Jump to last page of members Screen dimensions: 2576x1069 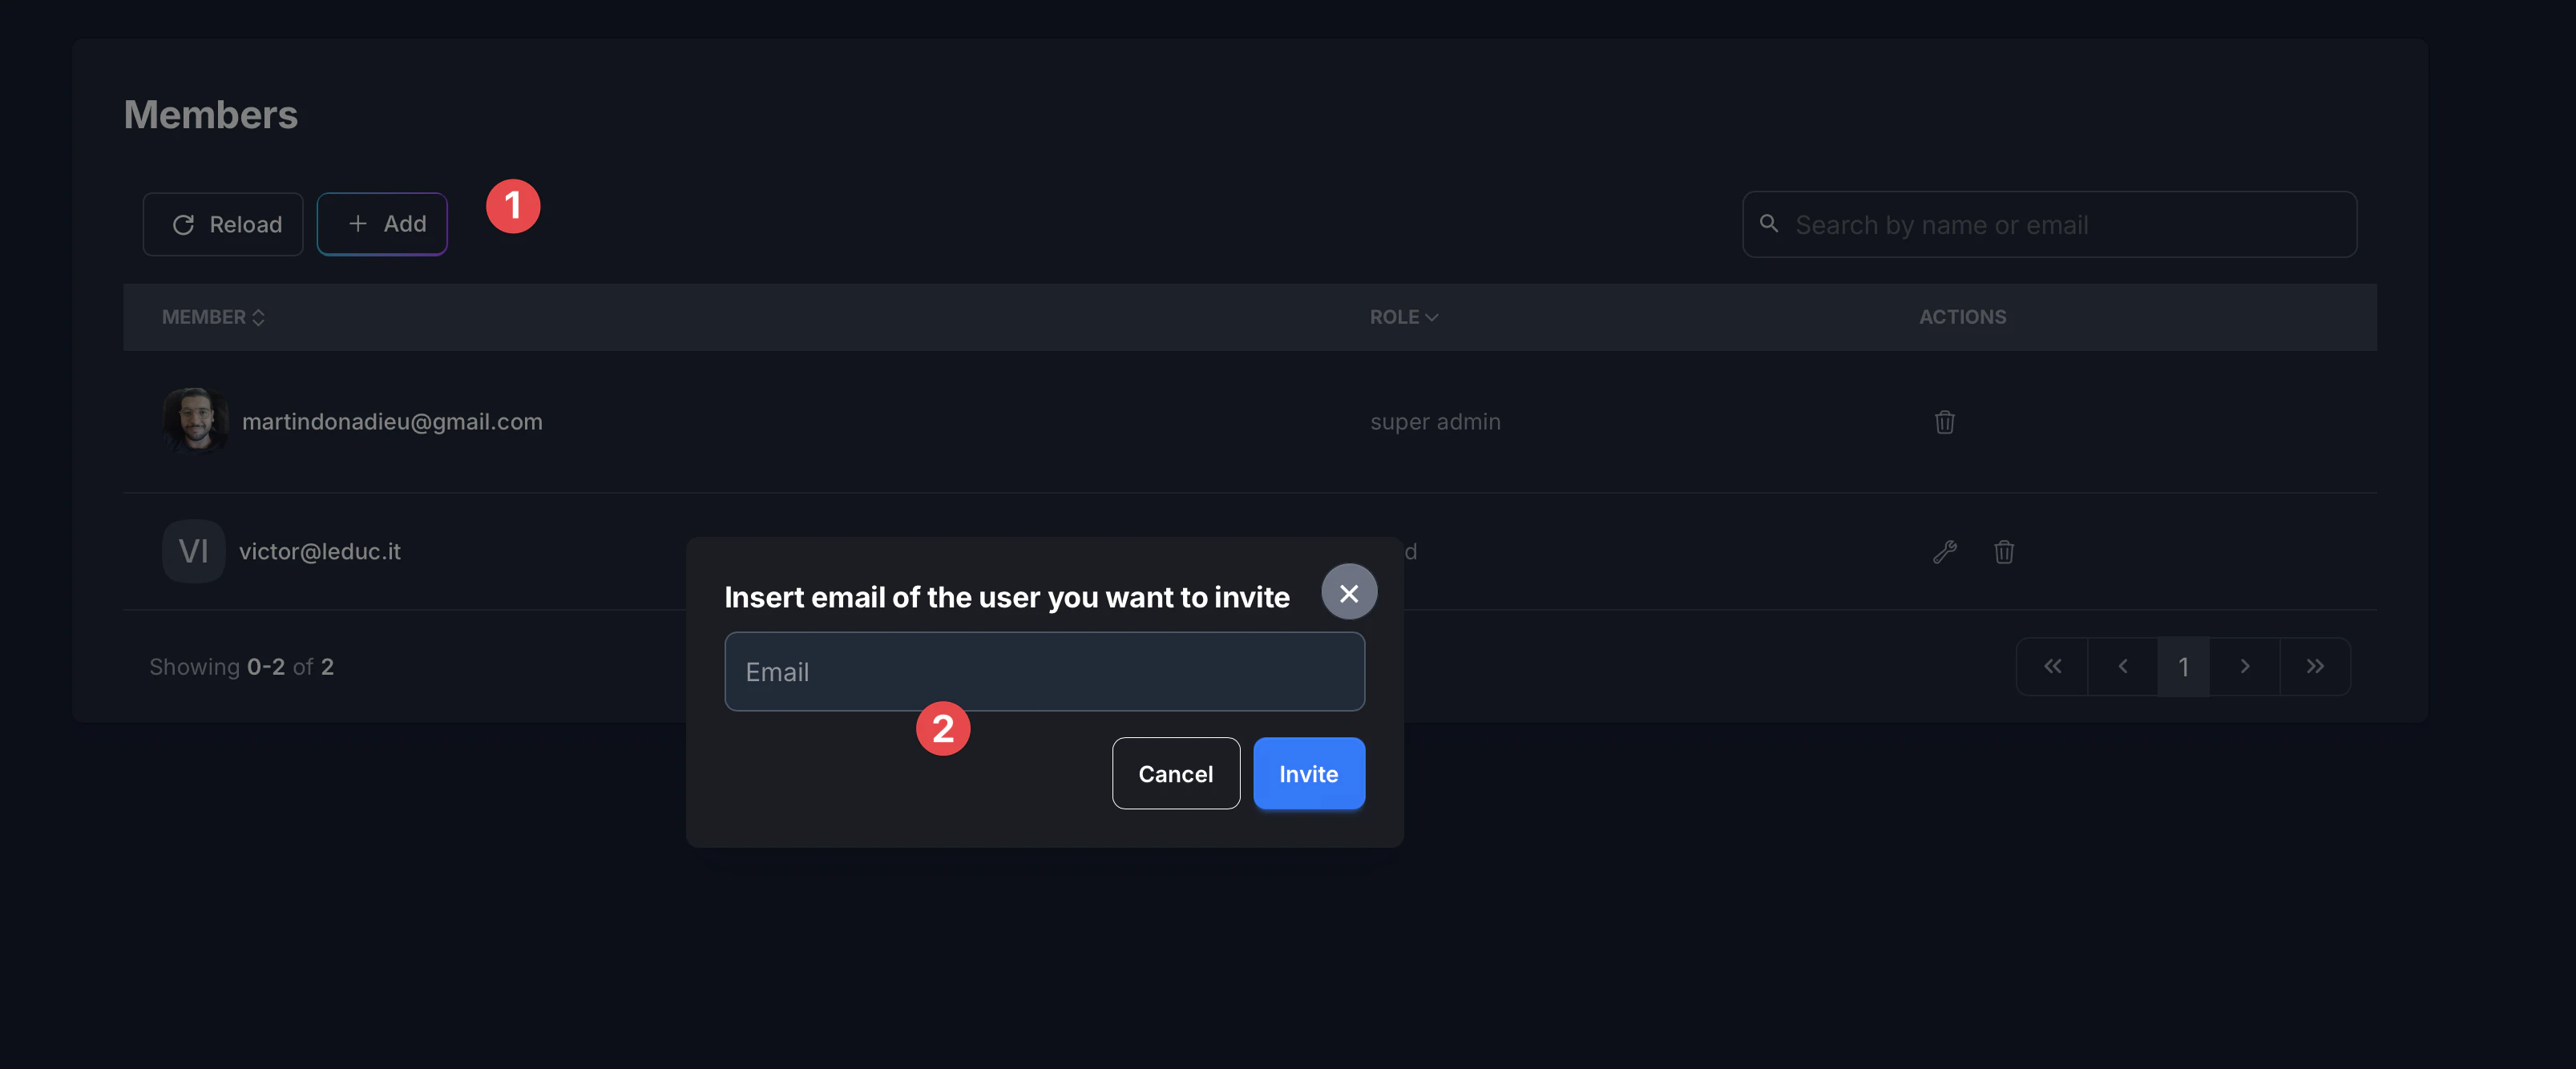tap(2314, 666)
